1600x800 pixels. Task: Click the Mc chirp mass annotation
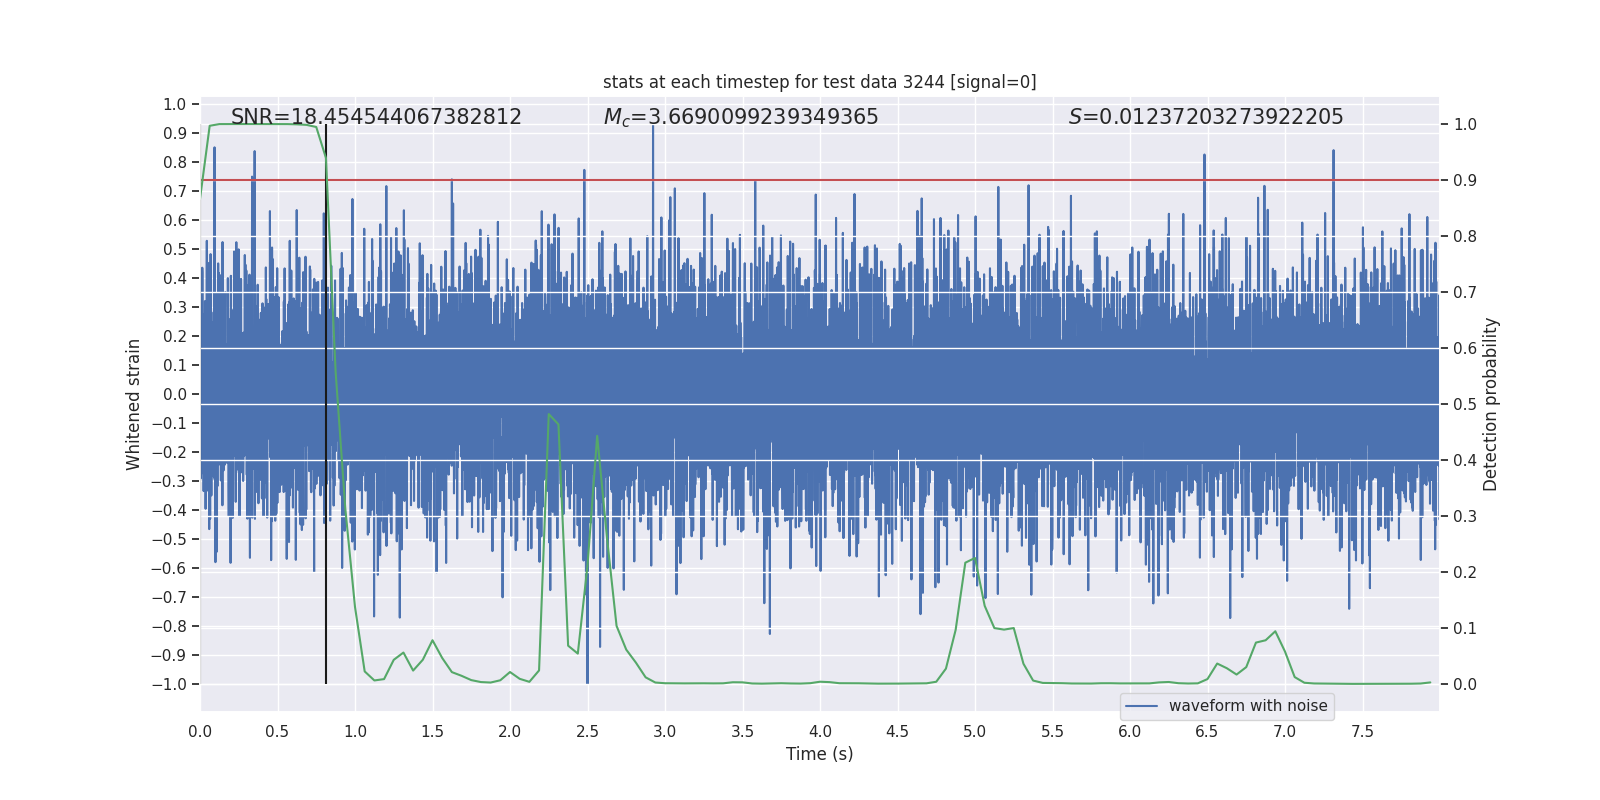click(741, 117)
